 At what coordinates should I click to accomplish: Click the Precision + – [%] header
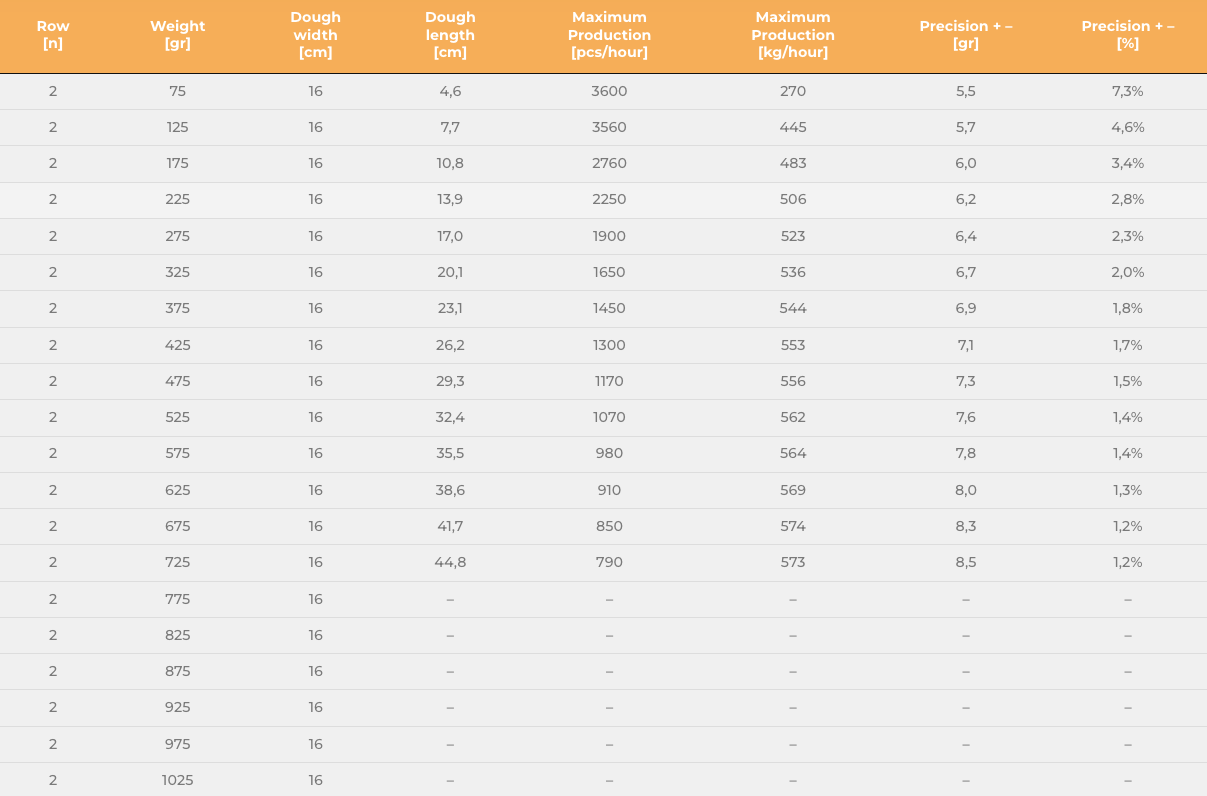tap(1128, 35)
